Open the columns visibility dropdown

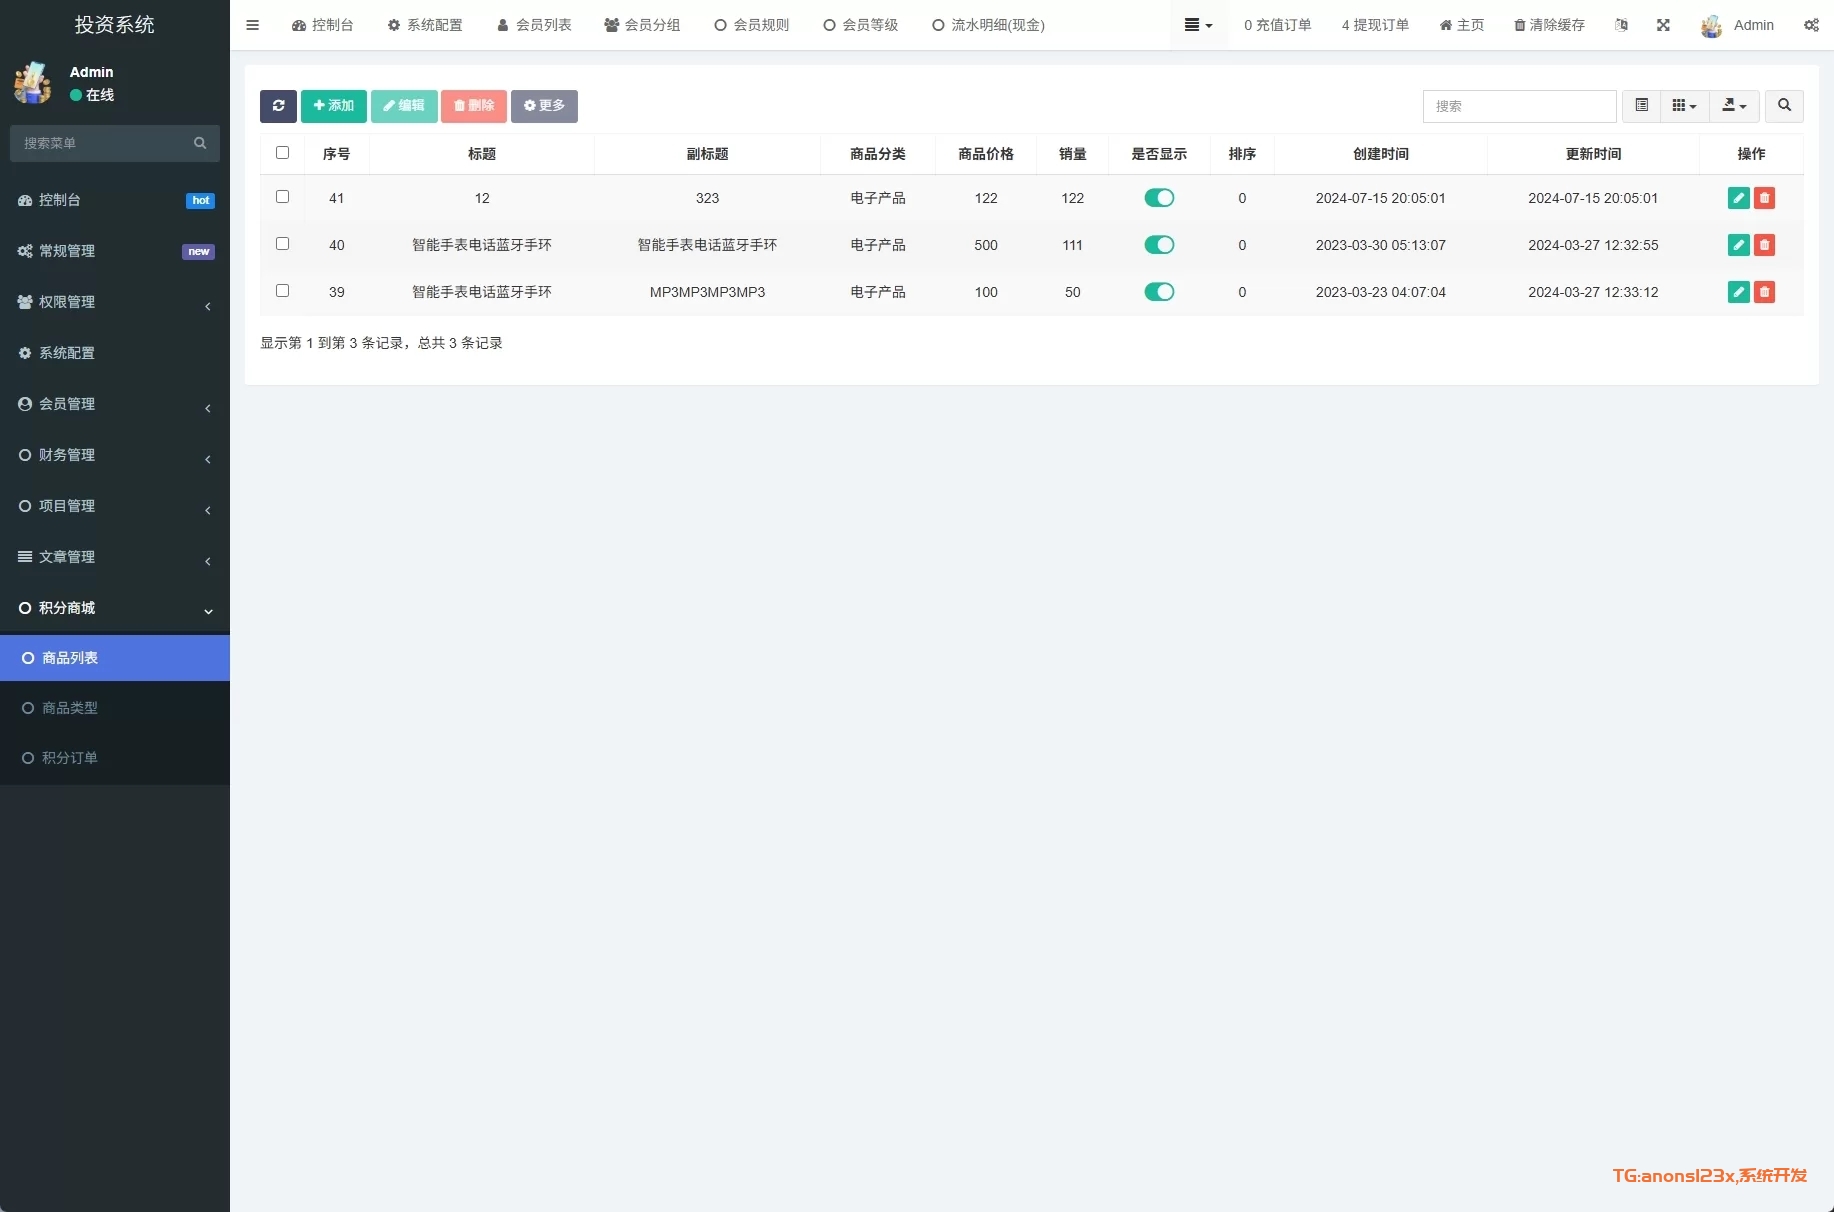coord(1684,106)
